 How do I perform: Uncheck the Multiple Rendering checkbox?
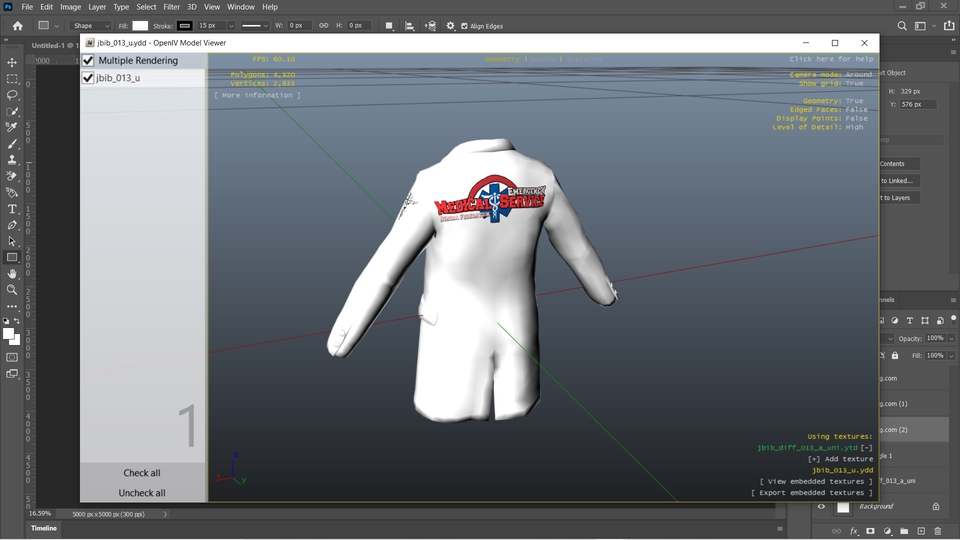pyautogui.click(x=88, y=61)
